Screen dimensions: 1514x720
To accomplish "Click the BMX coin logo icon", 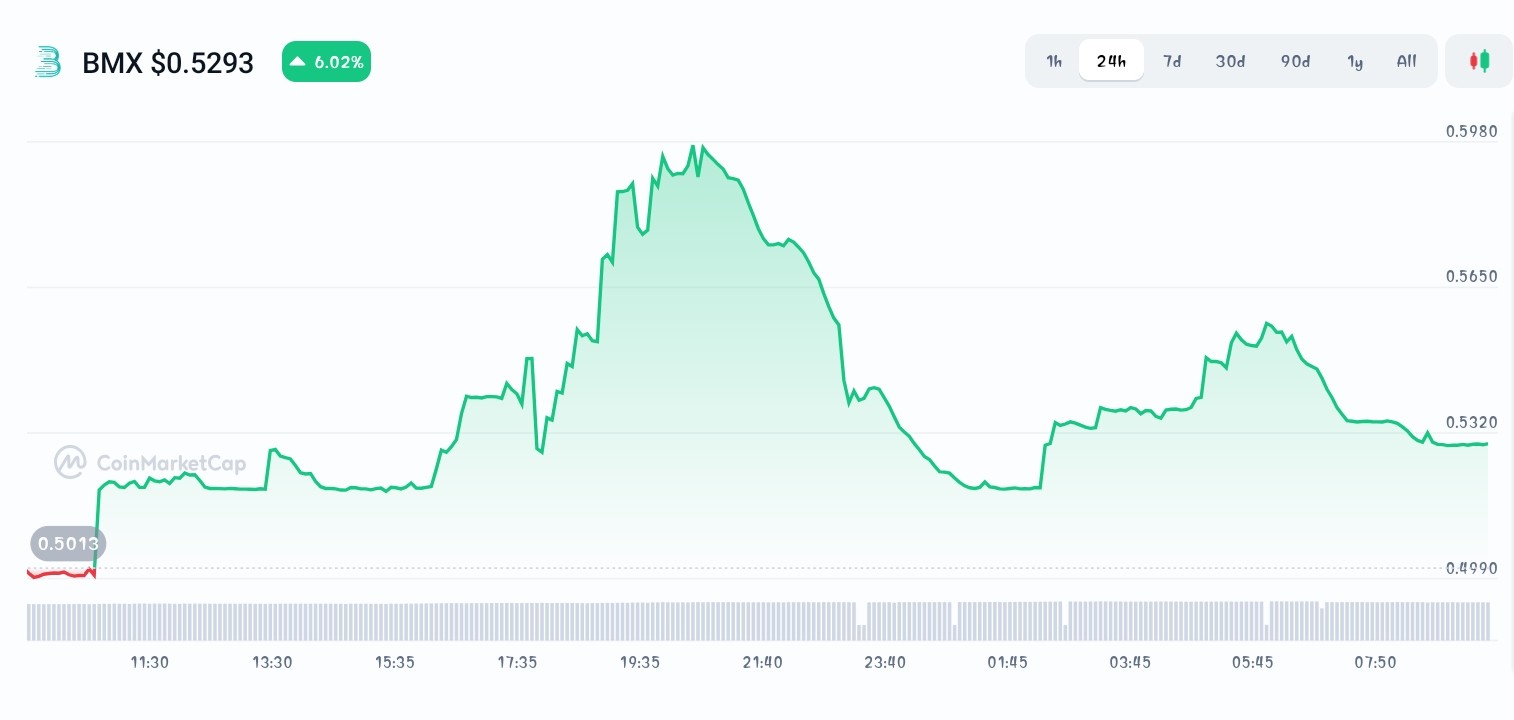I will [47, 62].
